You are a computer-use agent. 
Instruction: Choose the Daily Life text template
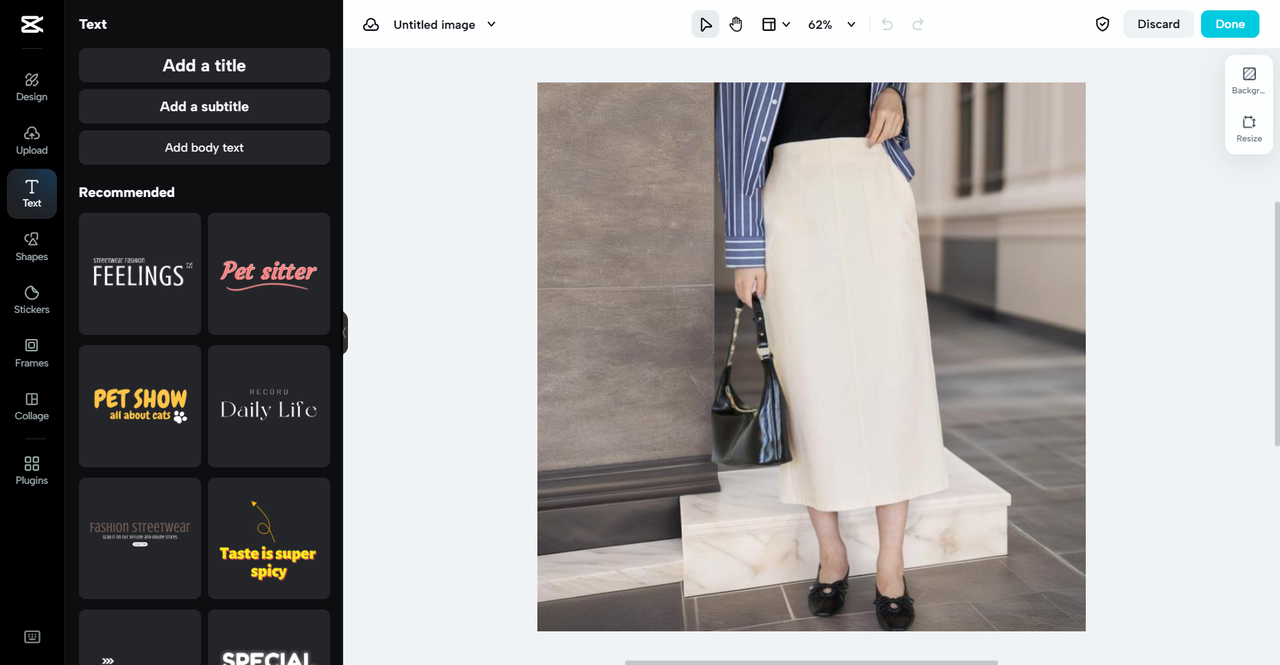(269, 406)
